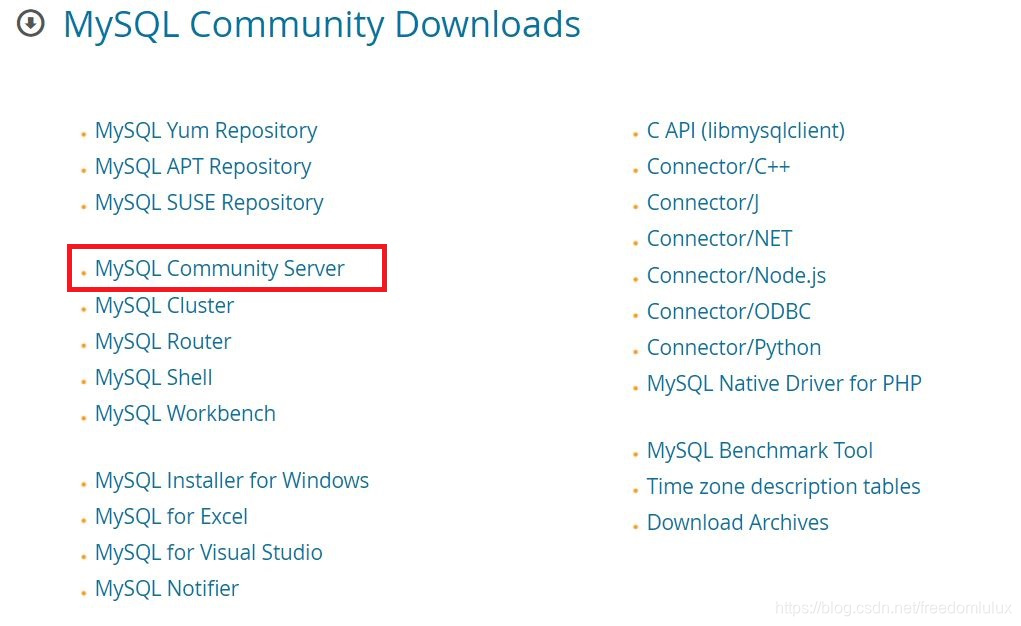Click the download arrow icon beside the title
1021x626 pixels.
[x=31, y=23]
